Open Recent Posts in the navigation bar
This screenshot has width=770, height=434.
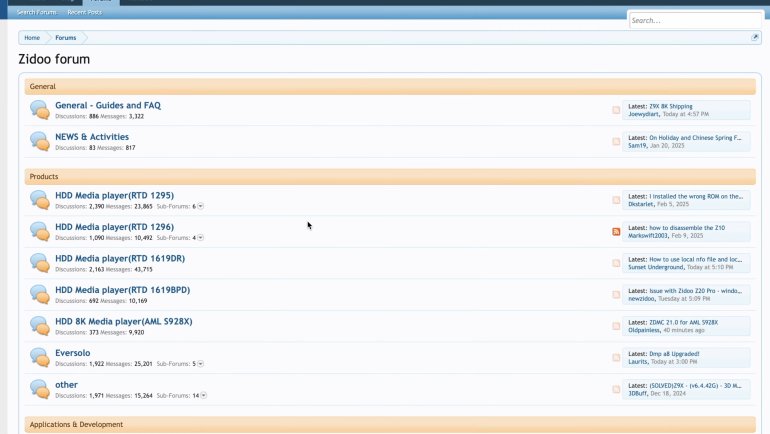(x=84, y=12)
